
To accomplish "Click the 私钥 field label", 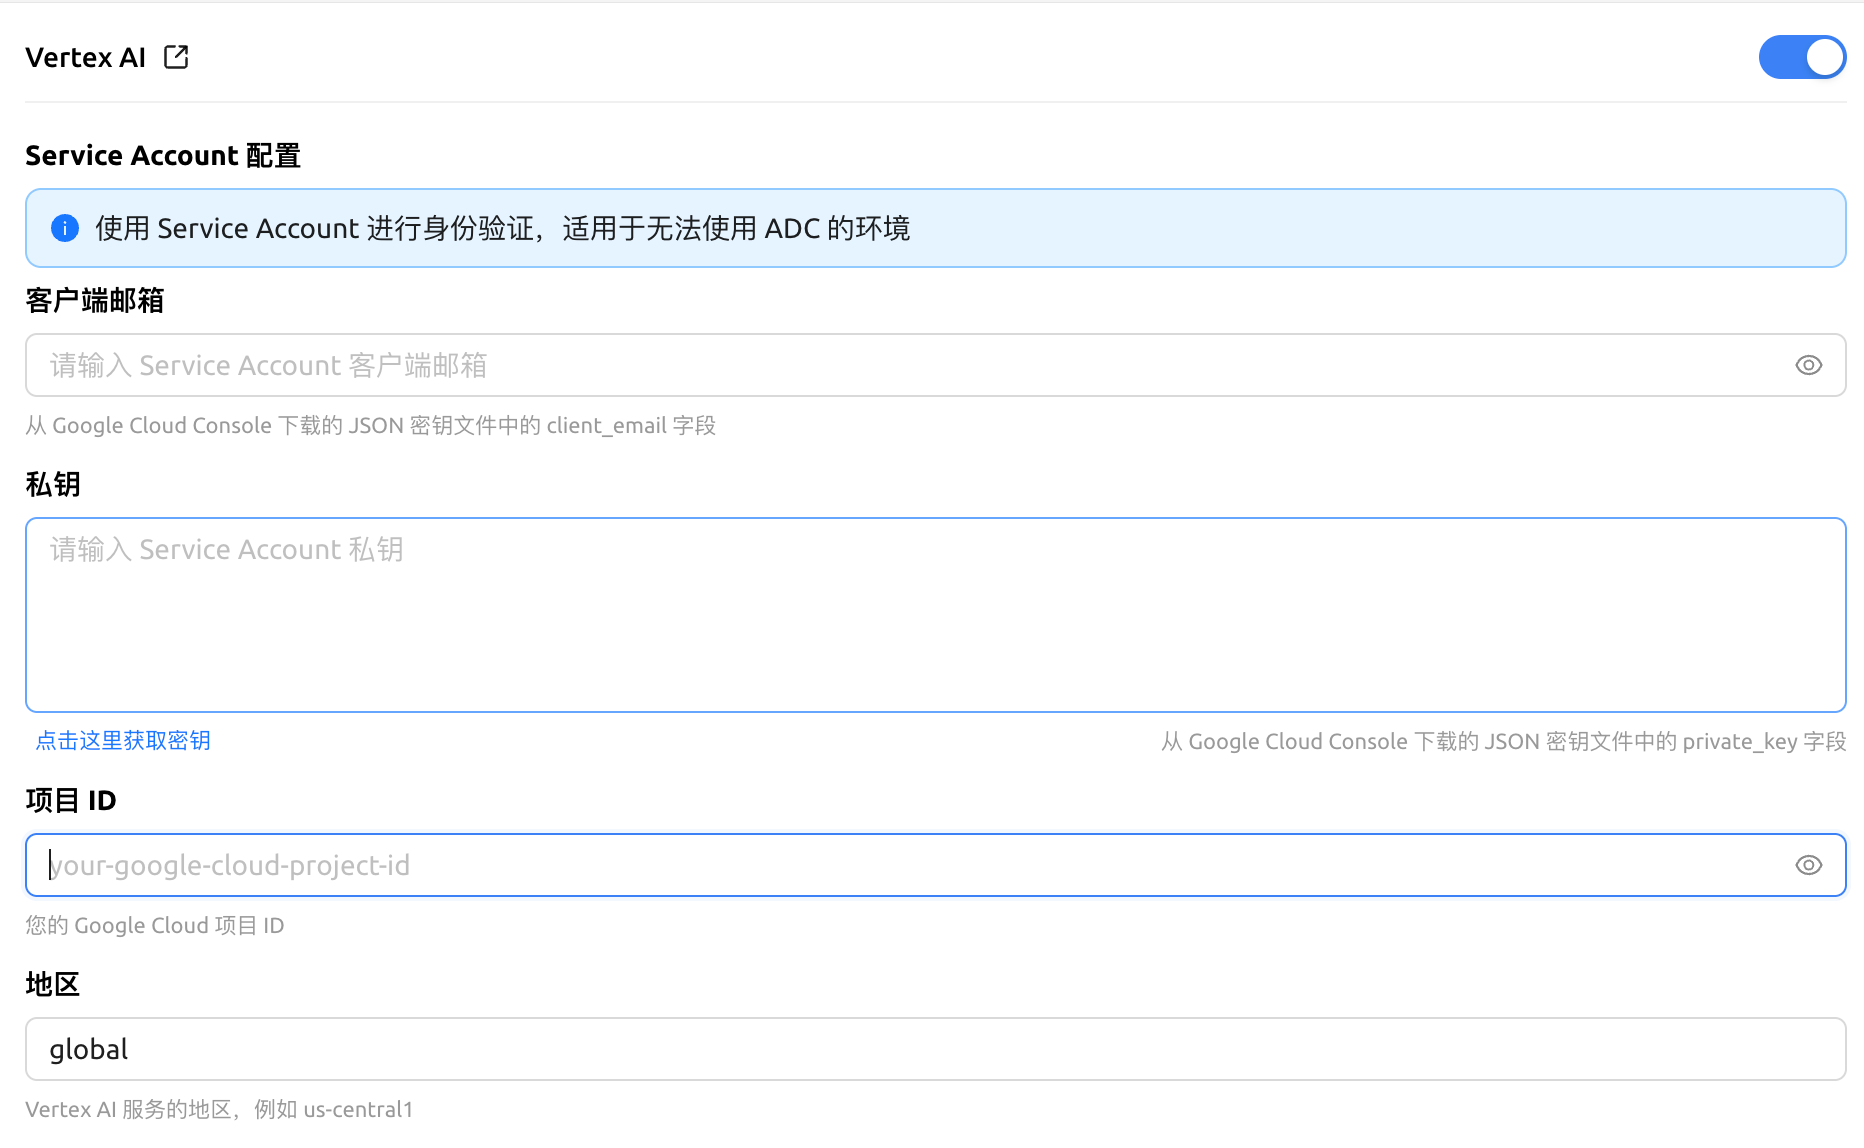I will [53, 485].
